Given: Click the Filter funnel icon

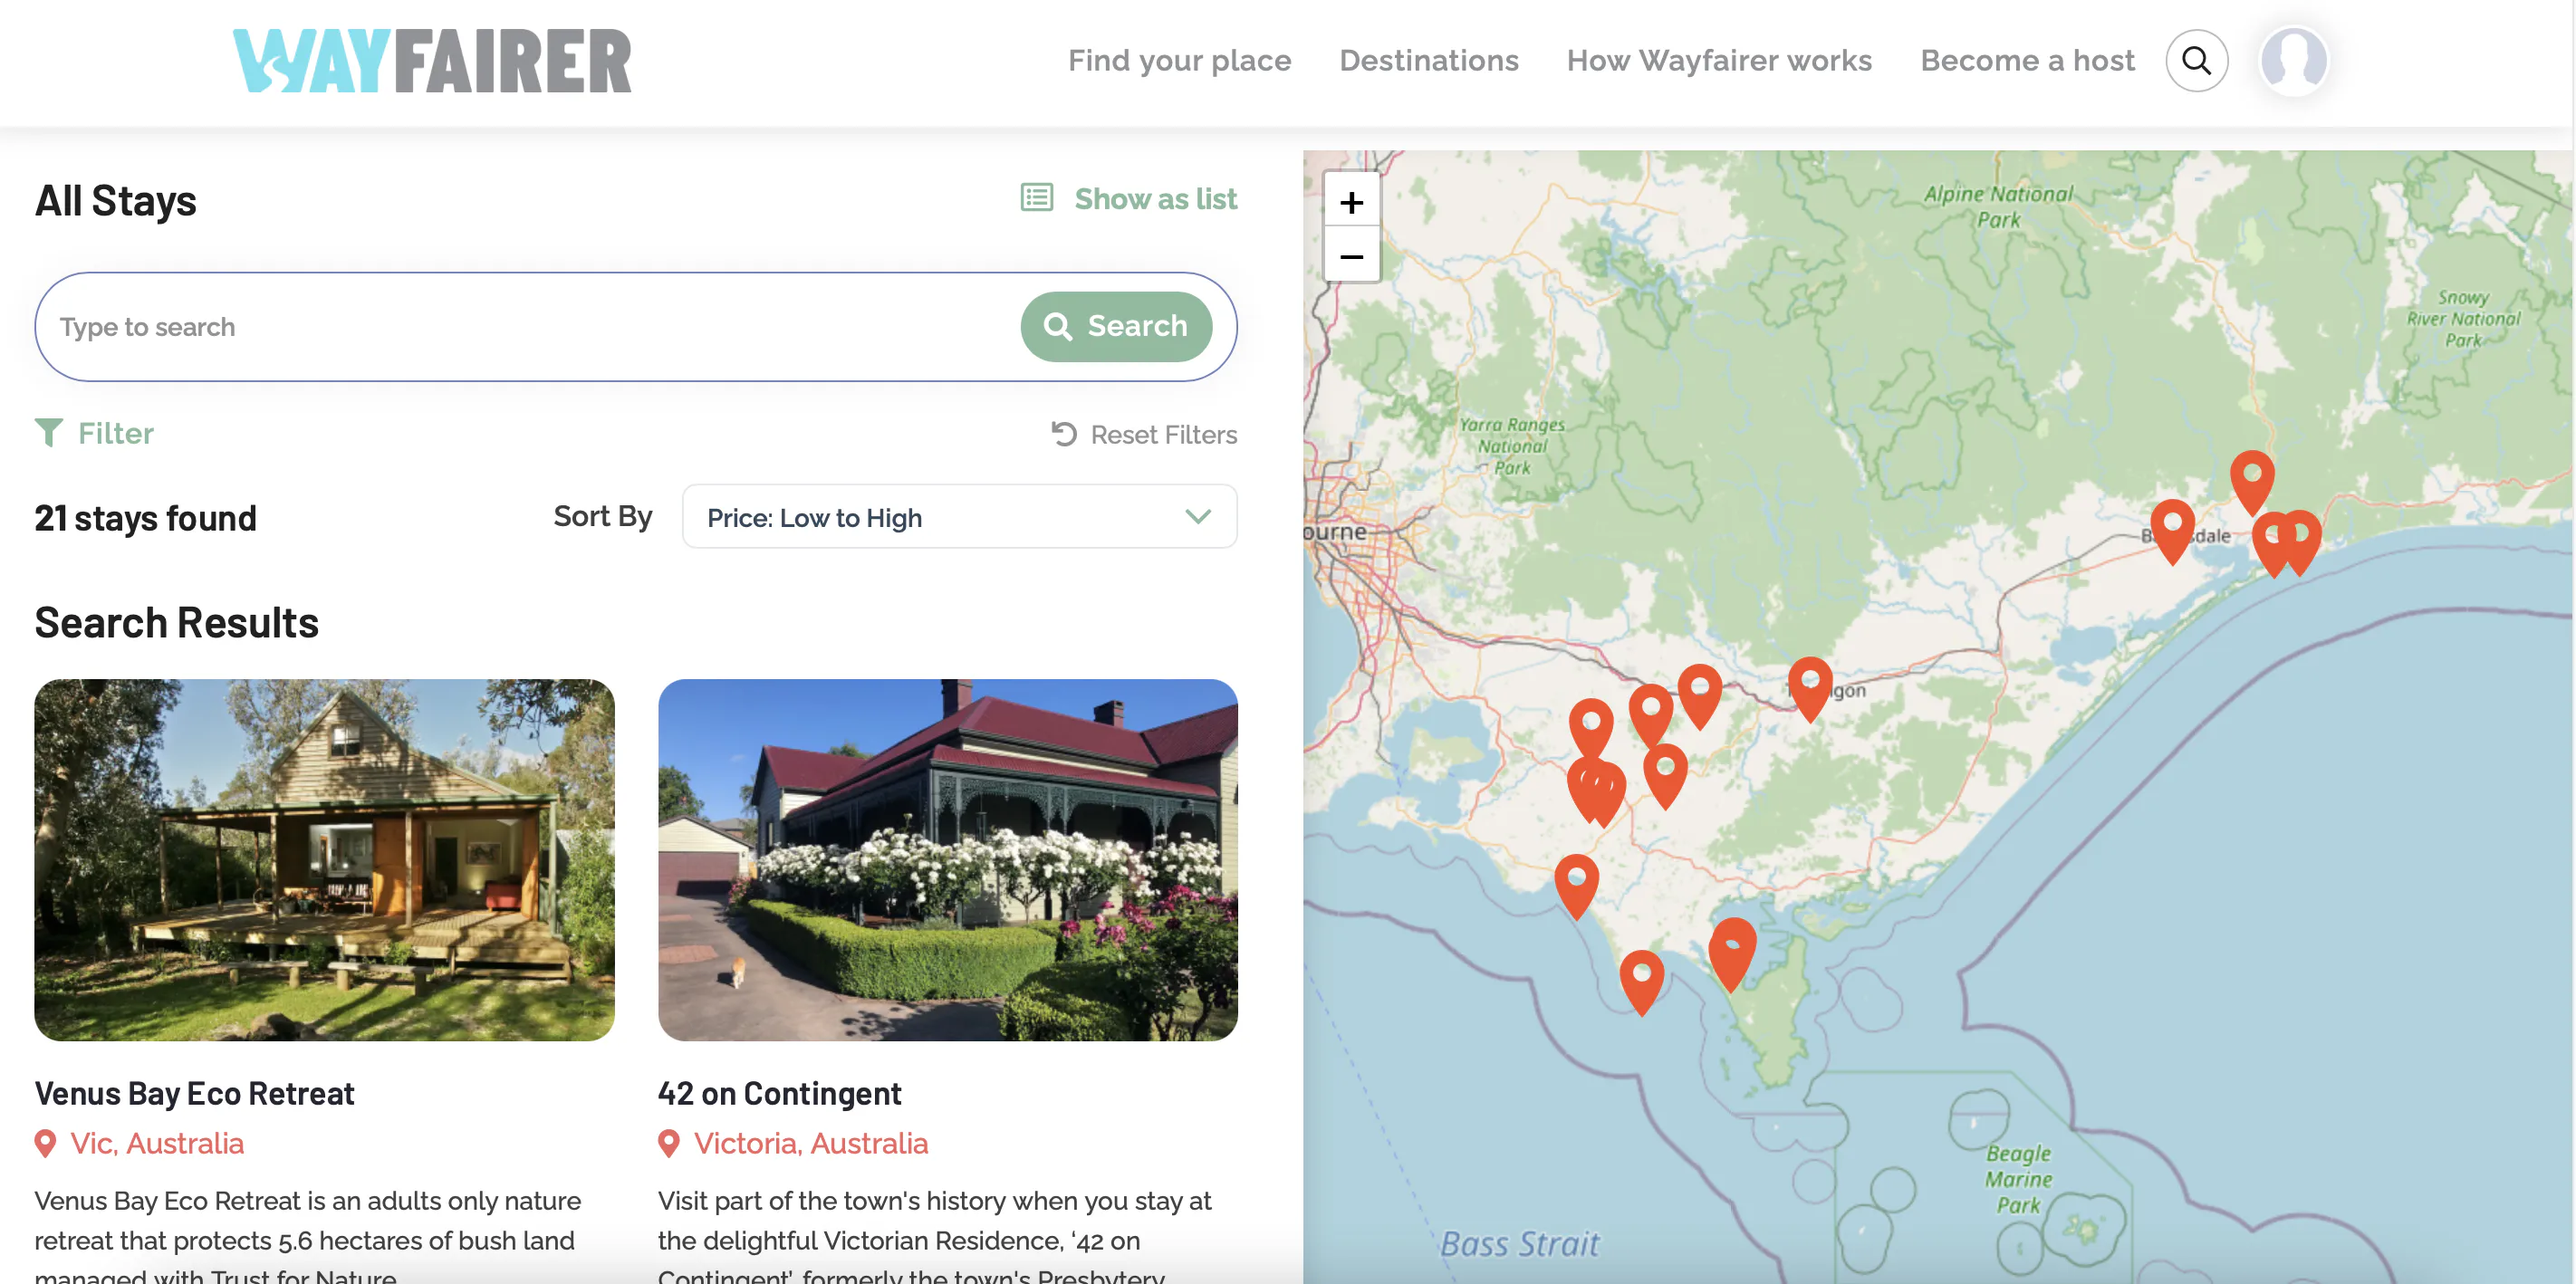Looking at the screenshot, I should pos(48,432).
